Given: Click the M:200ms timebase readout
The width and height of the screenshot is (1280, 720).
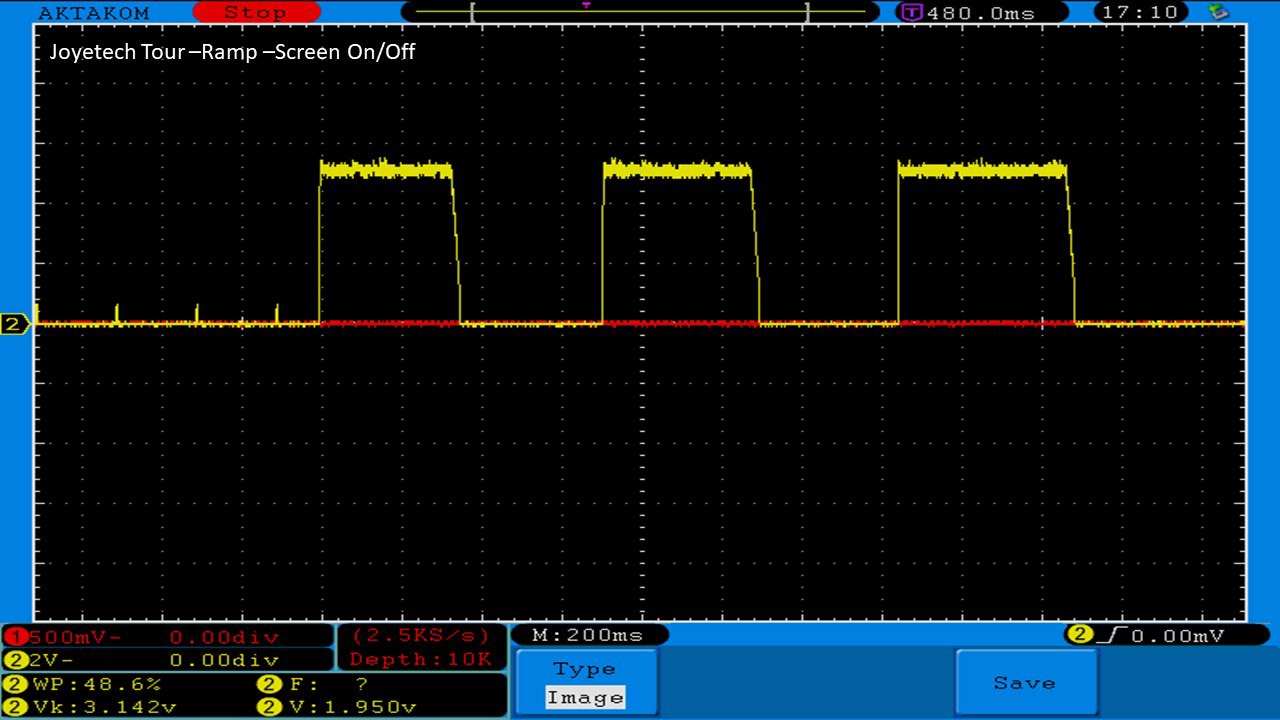Looking at the screenshot, I should [x=588, y=635].
